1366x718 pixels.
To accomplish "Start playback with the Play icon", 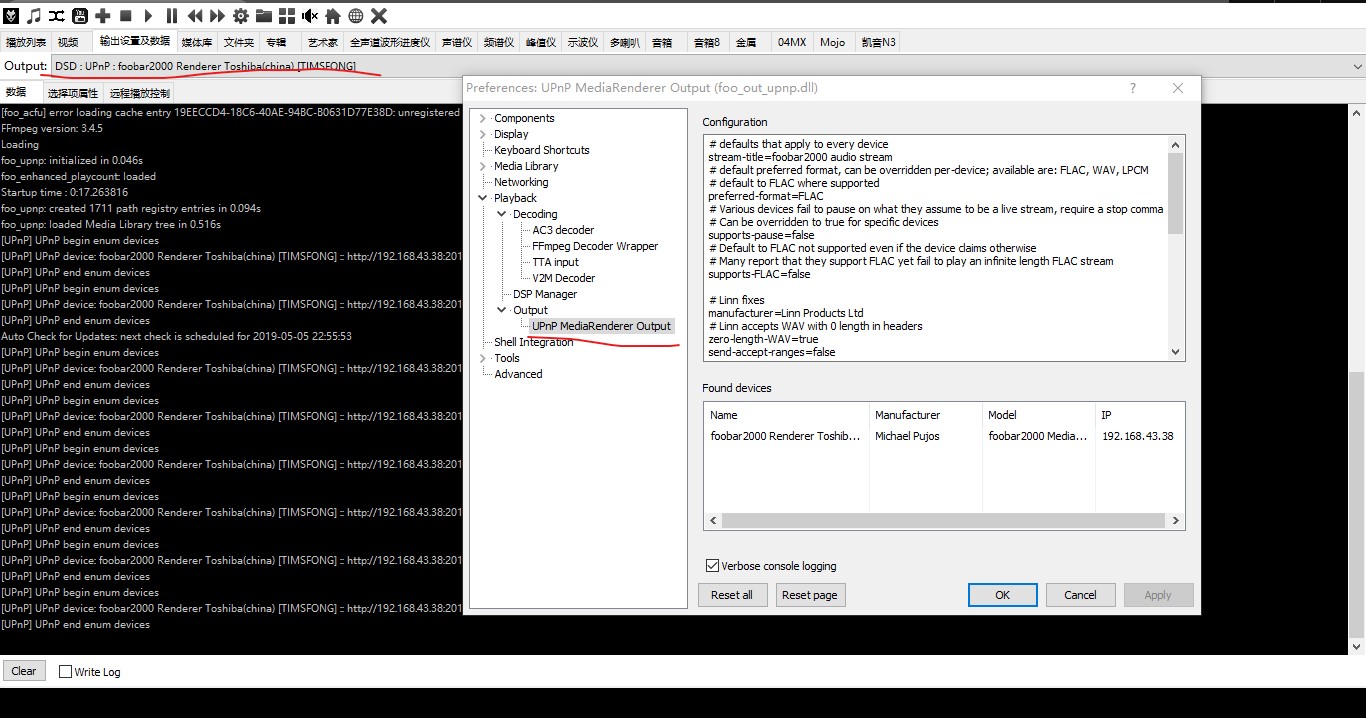I will point(149,15).
